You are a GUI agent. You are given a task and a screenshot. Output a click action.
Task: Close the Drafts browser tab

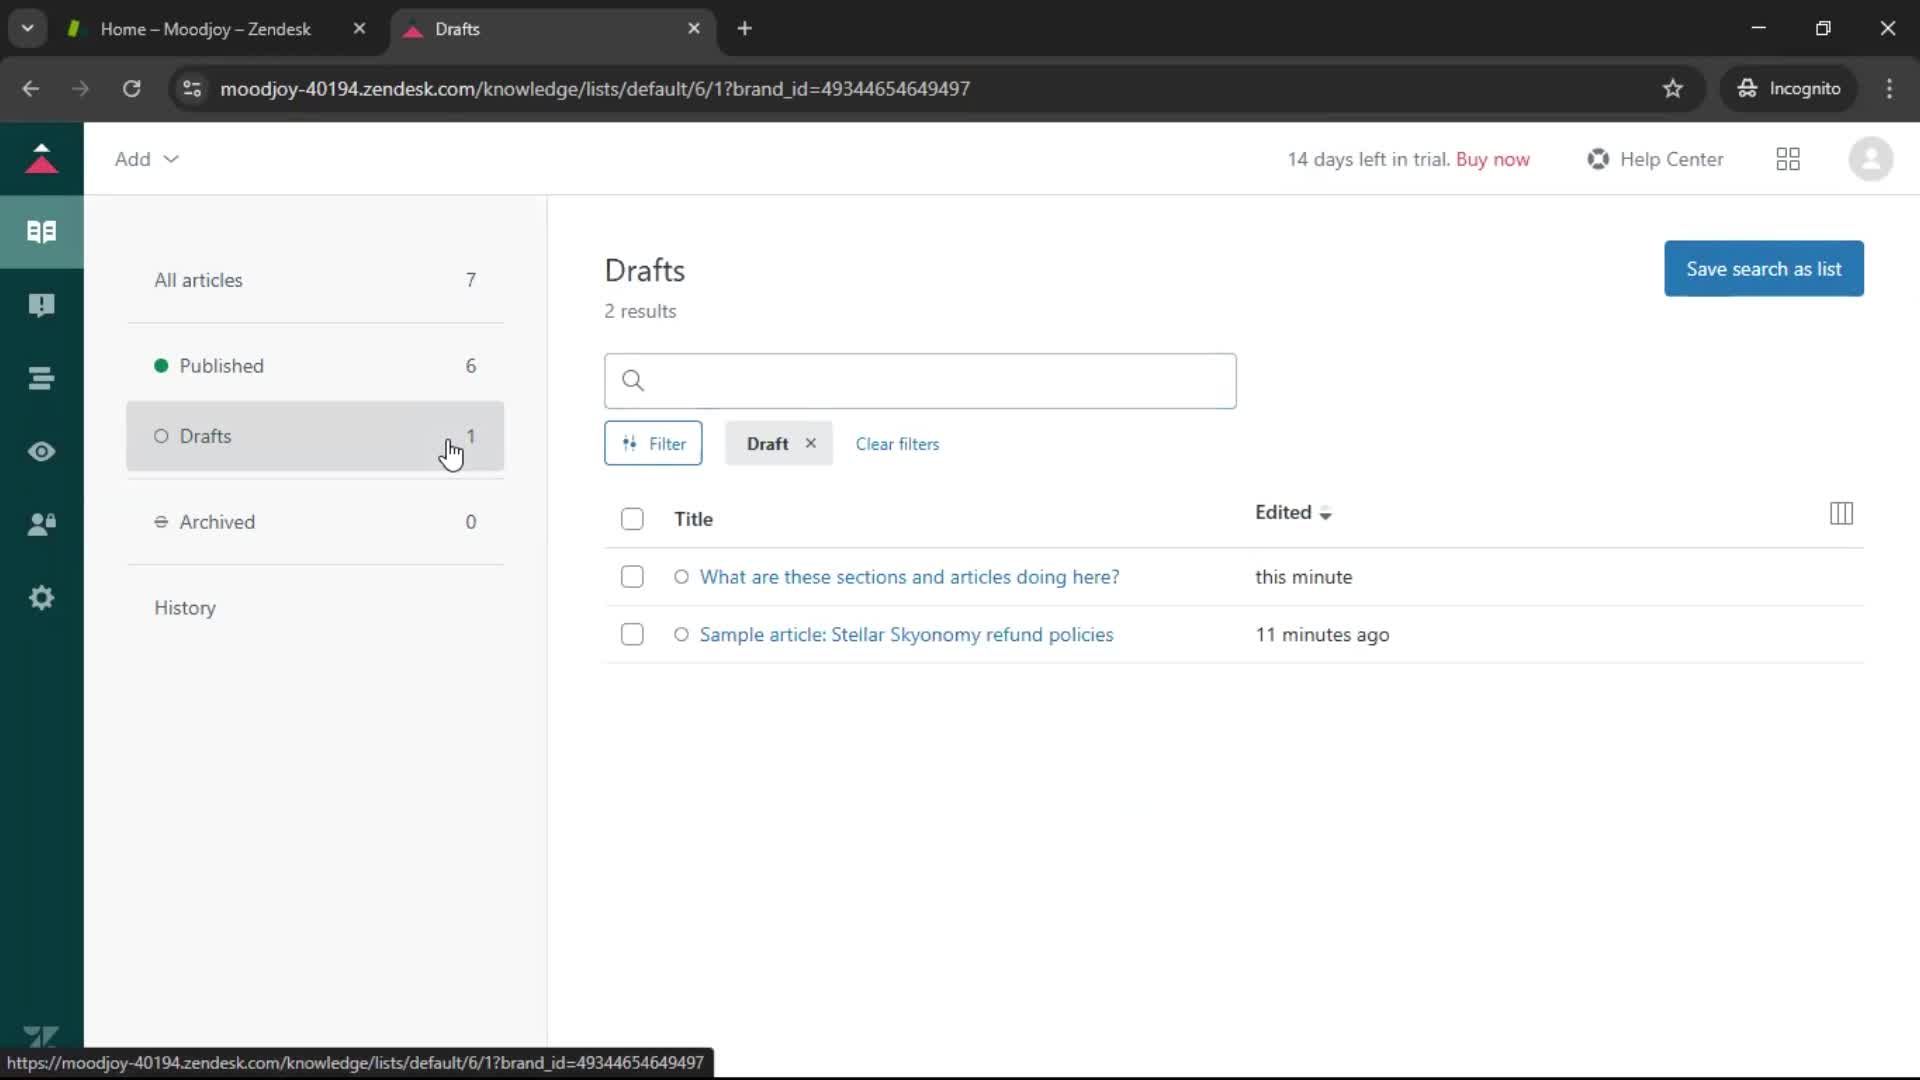click(x=694, y=29)
